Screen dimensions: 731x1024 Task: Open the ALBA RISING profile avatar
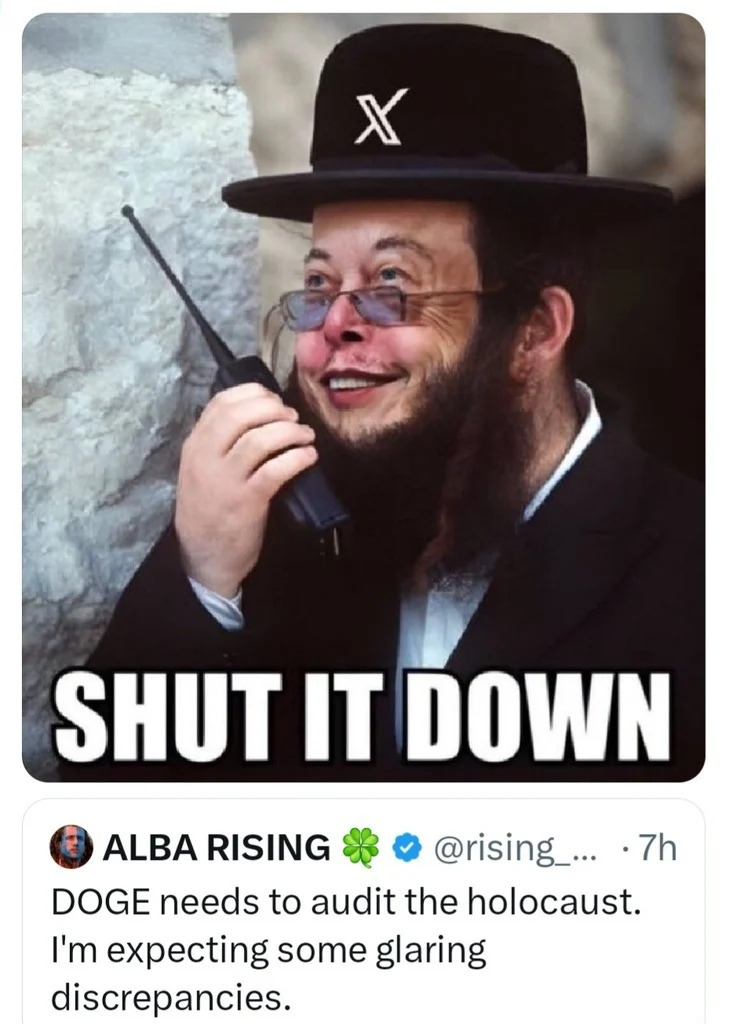pyautogui.click(x=71, y=846)
